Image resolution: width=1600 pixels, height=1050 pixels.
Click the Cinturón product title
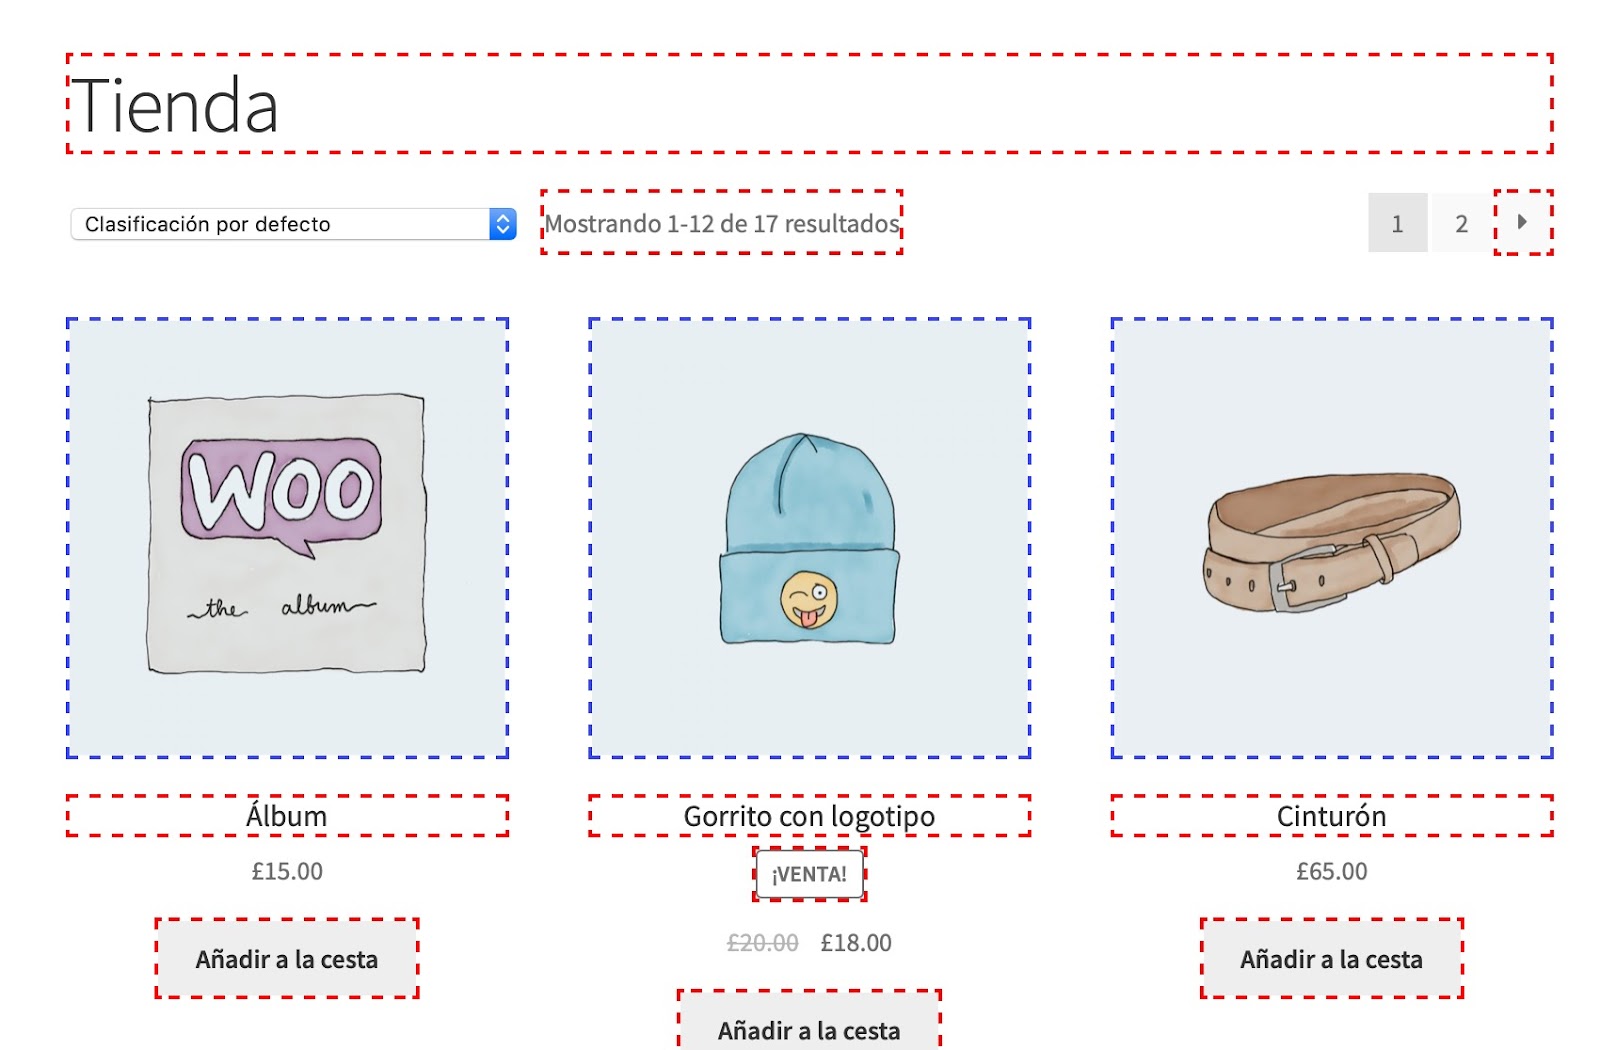click(x=1332, y=816)
